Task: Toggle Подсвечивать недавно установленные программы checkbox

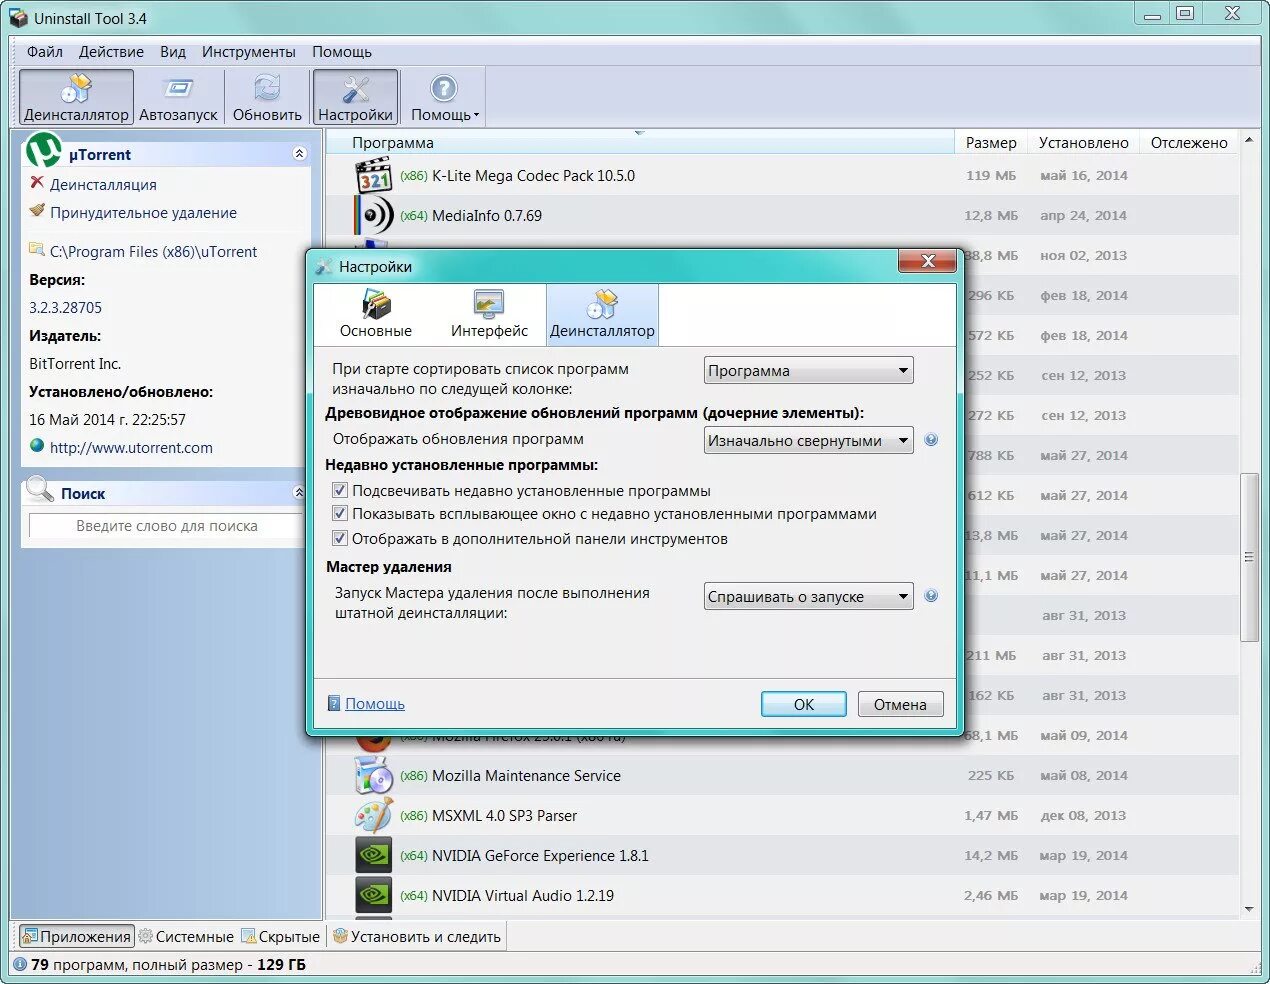Action: pos(340,490)
